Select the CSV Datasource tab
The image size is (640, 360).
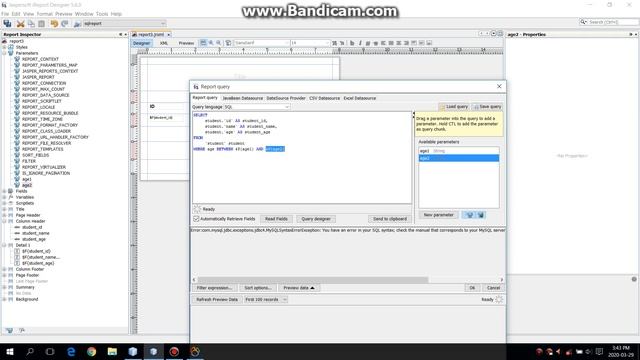324,98
